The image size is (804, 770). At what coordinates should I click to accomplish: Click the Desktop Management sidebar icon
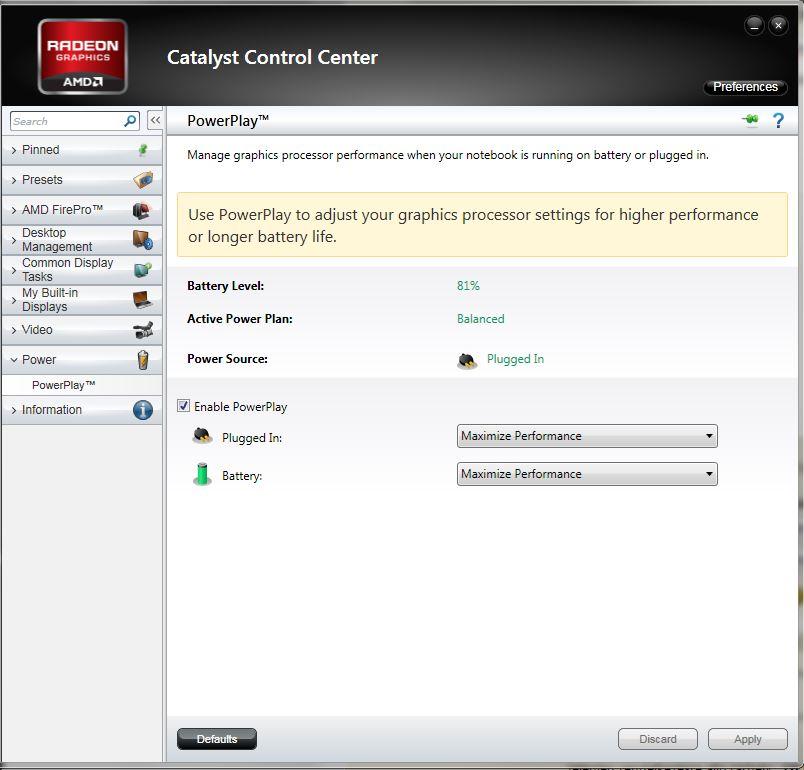143,240
